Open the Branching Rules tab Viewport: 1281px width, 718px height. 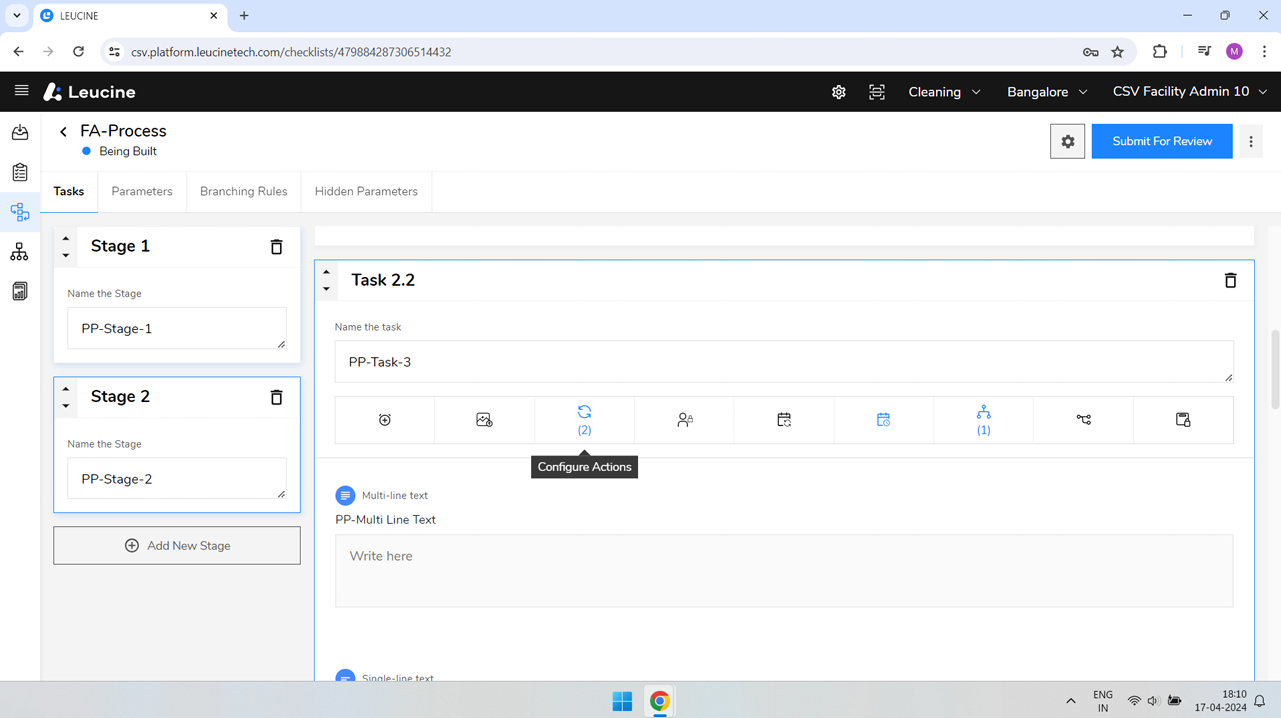pos(243,191)
